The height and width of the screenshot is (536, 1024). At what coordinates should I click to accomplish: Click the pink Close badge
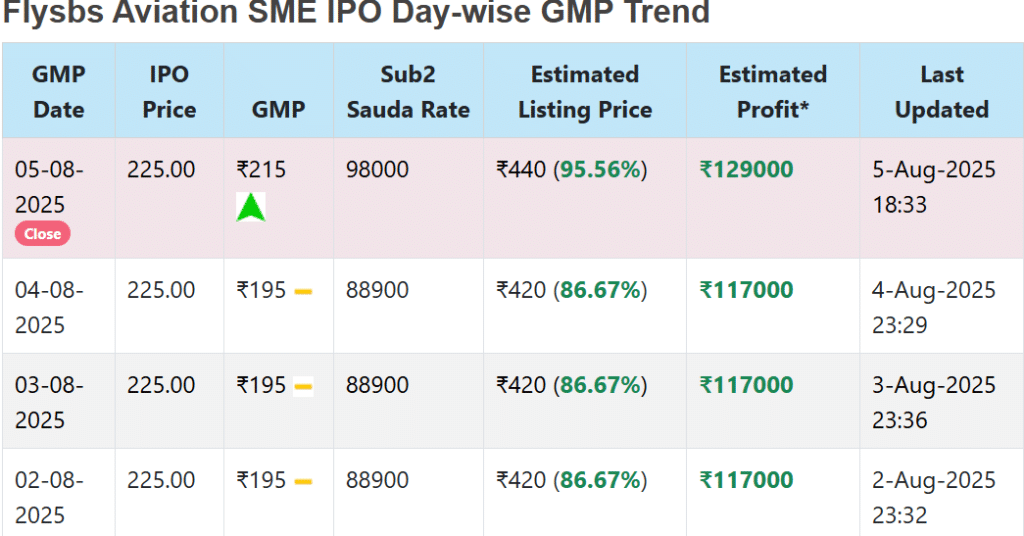tap(42, 234)
